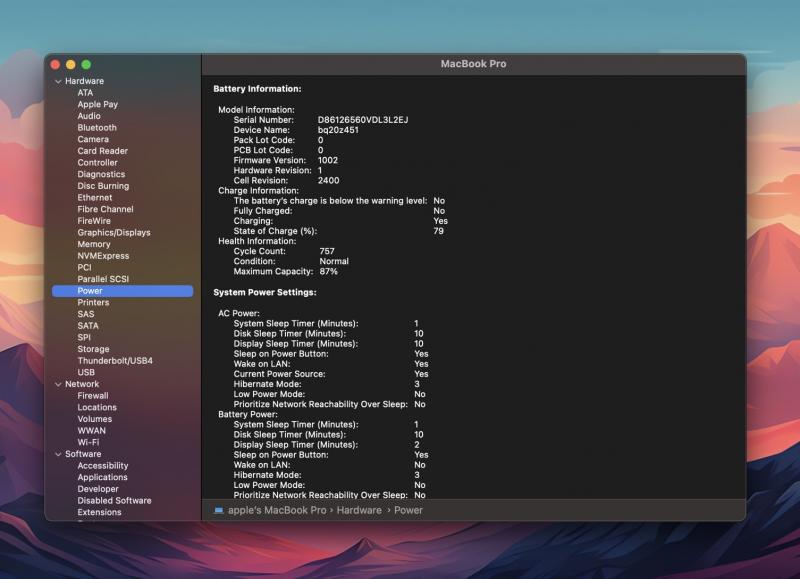Select Disc Burning in the sidebar
The height and width of the screenshot is (579, 800).
[x=103, y=186]
